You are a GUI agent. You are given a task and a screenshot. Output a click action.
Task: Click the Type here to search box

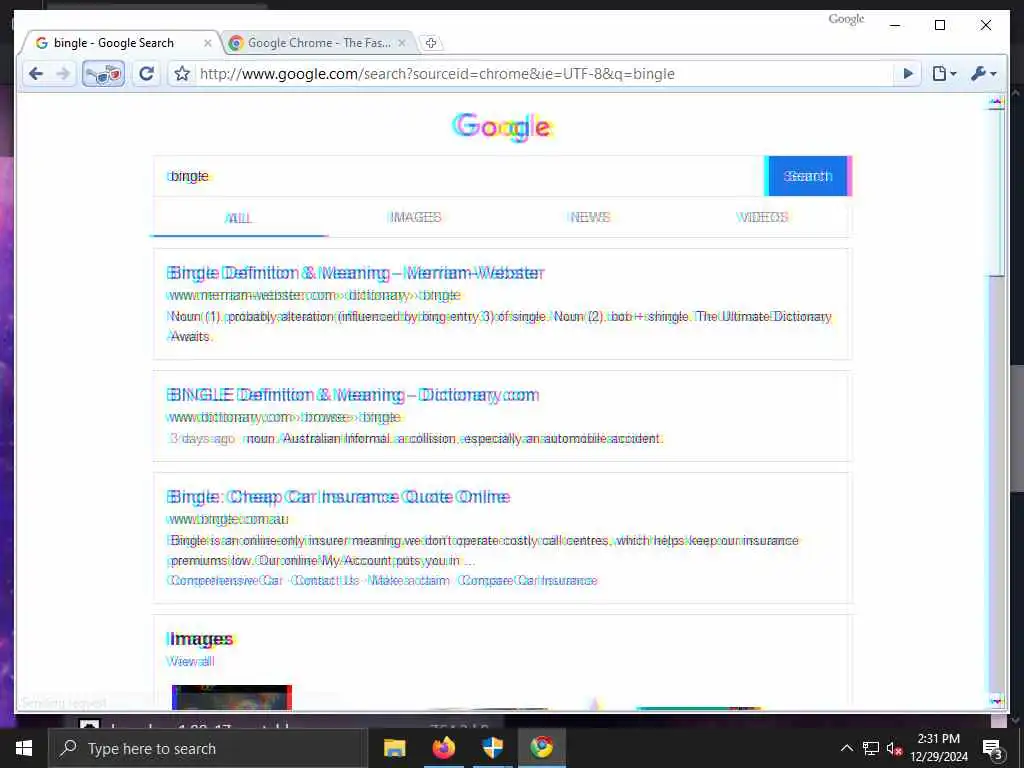(x=208, y=748)
